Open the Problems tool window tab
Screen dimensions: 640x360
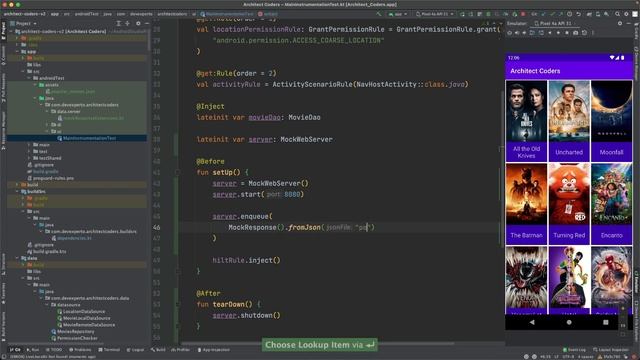pos(80,350)
